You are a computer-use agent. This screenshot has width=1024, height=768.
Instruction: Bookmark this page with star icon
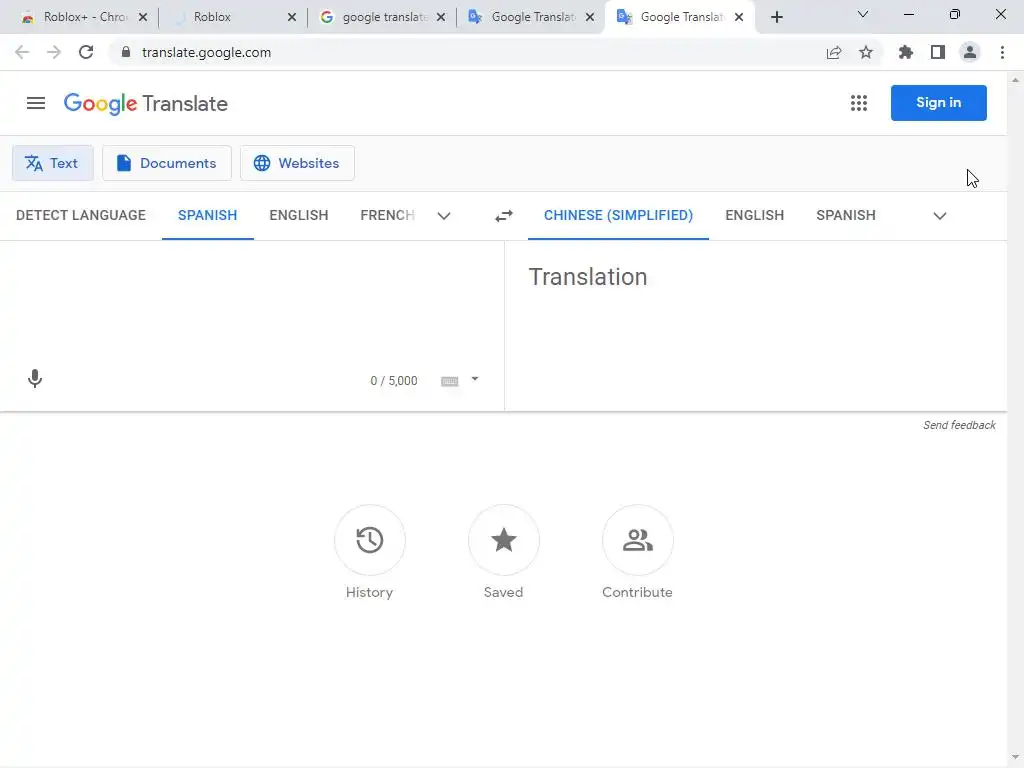pyautogui.click(x=866, y=52)
